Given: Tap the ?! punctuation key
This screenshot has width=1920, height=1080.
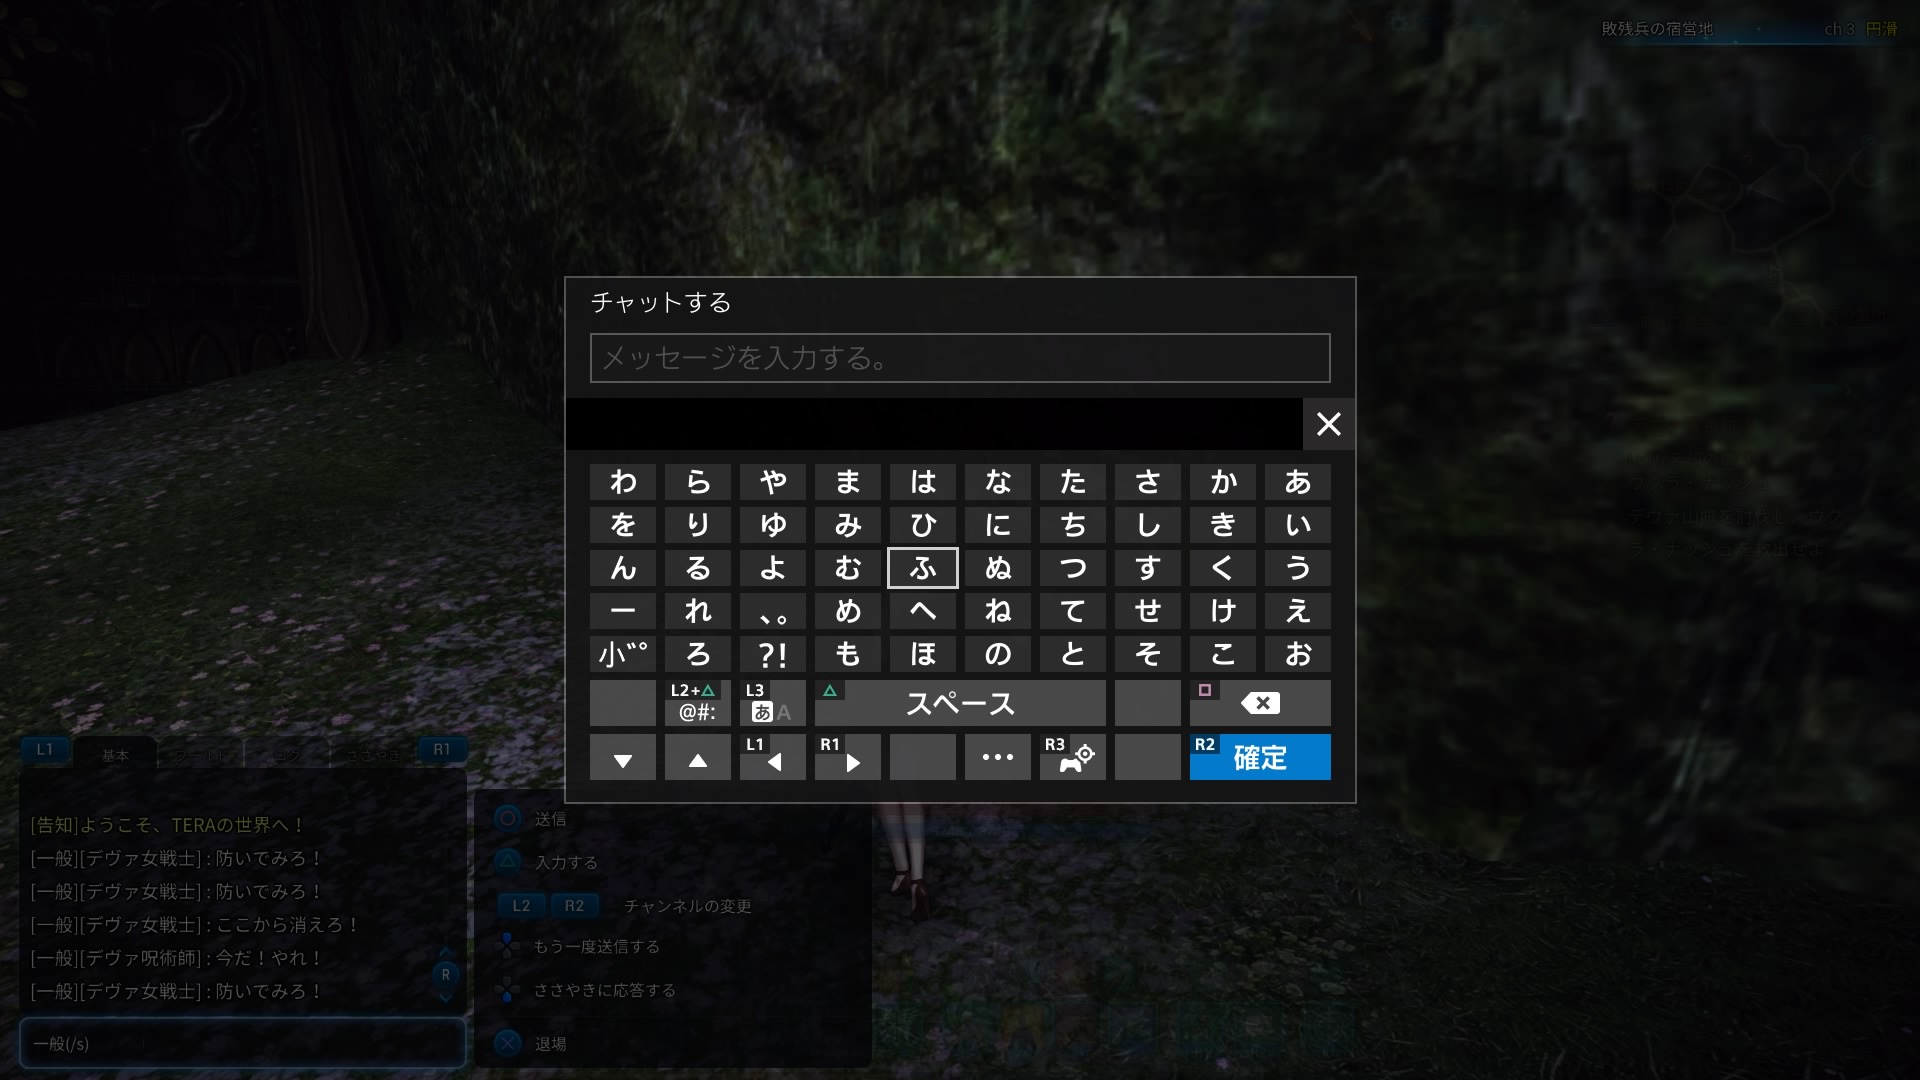Looking at the screenshot, I should pos(773,654).
